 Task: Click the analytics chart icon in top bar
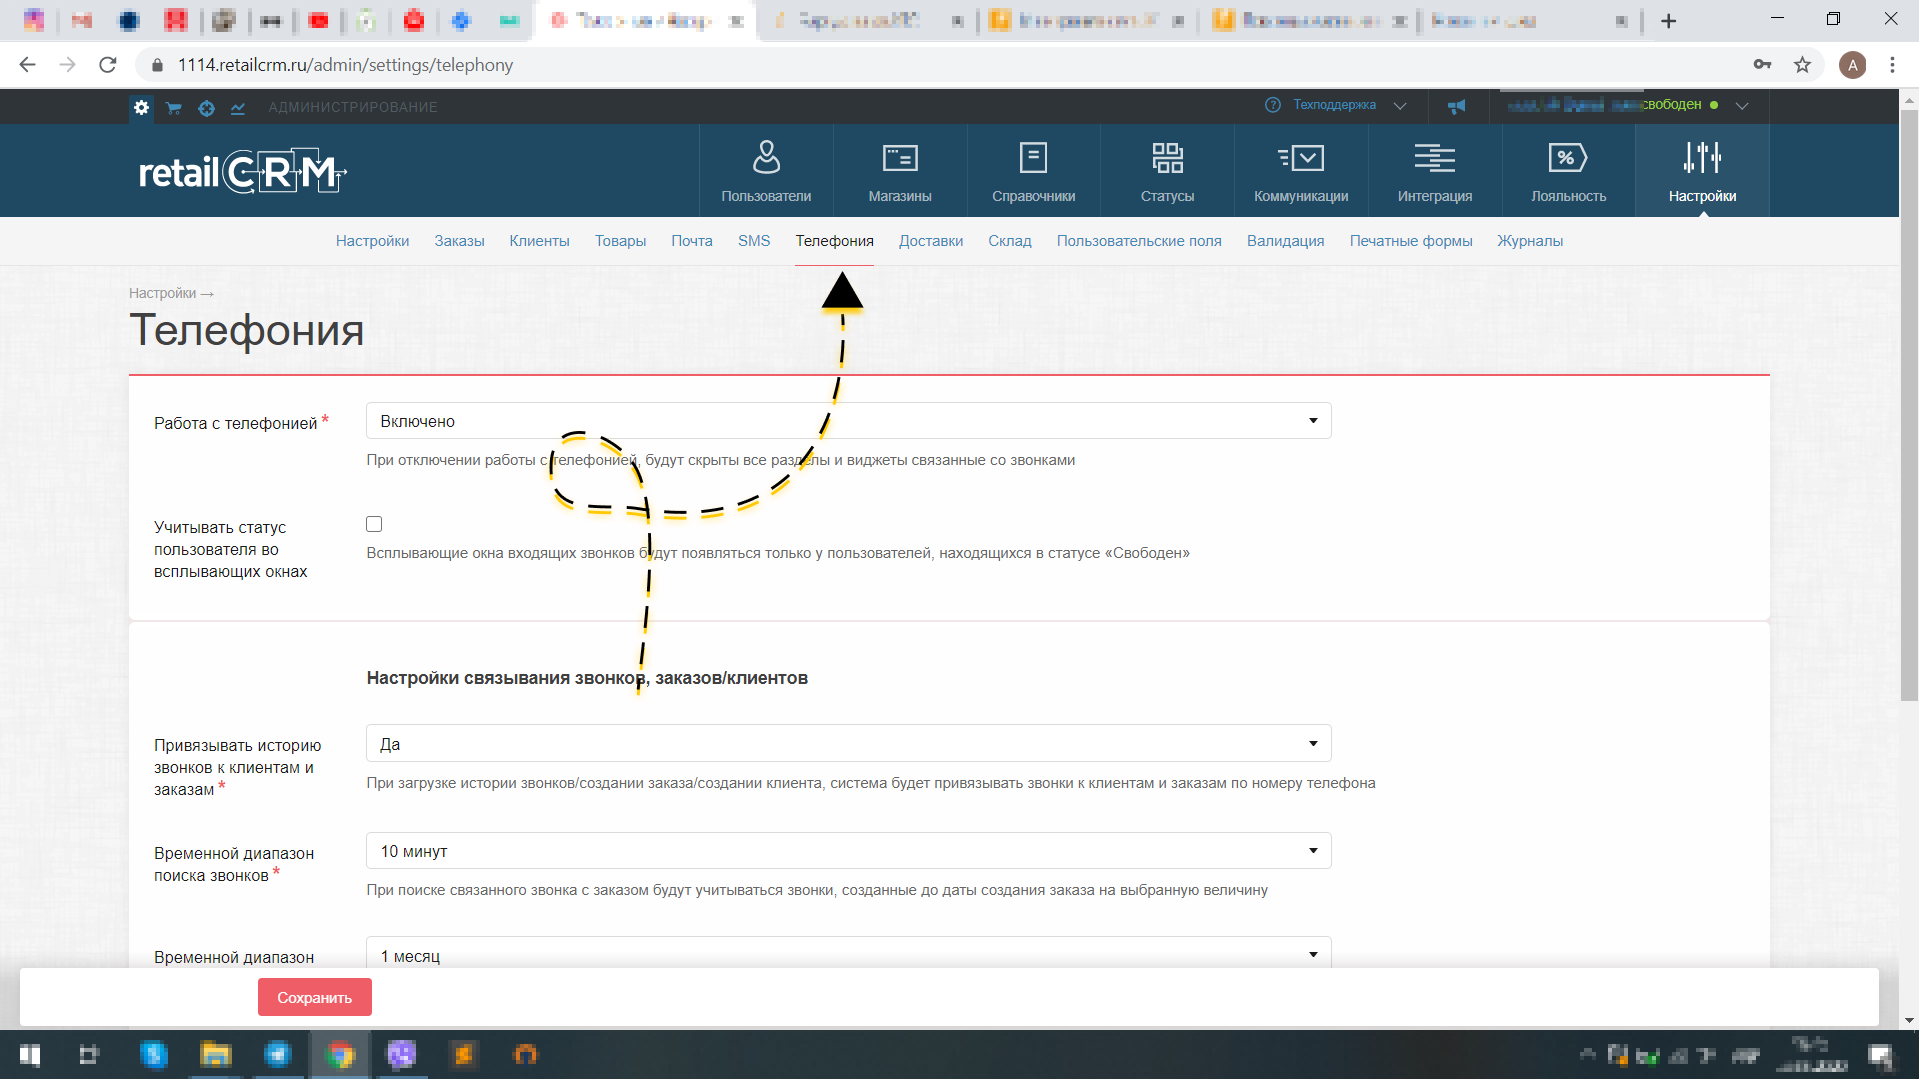click(x=238, y=107)
